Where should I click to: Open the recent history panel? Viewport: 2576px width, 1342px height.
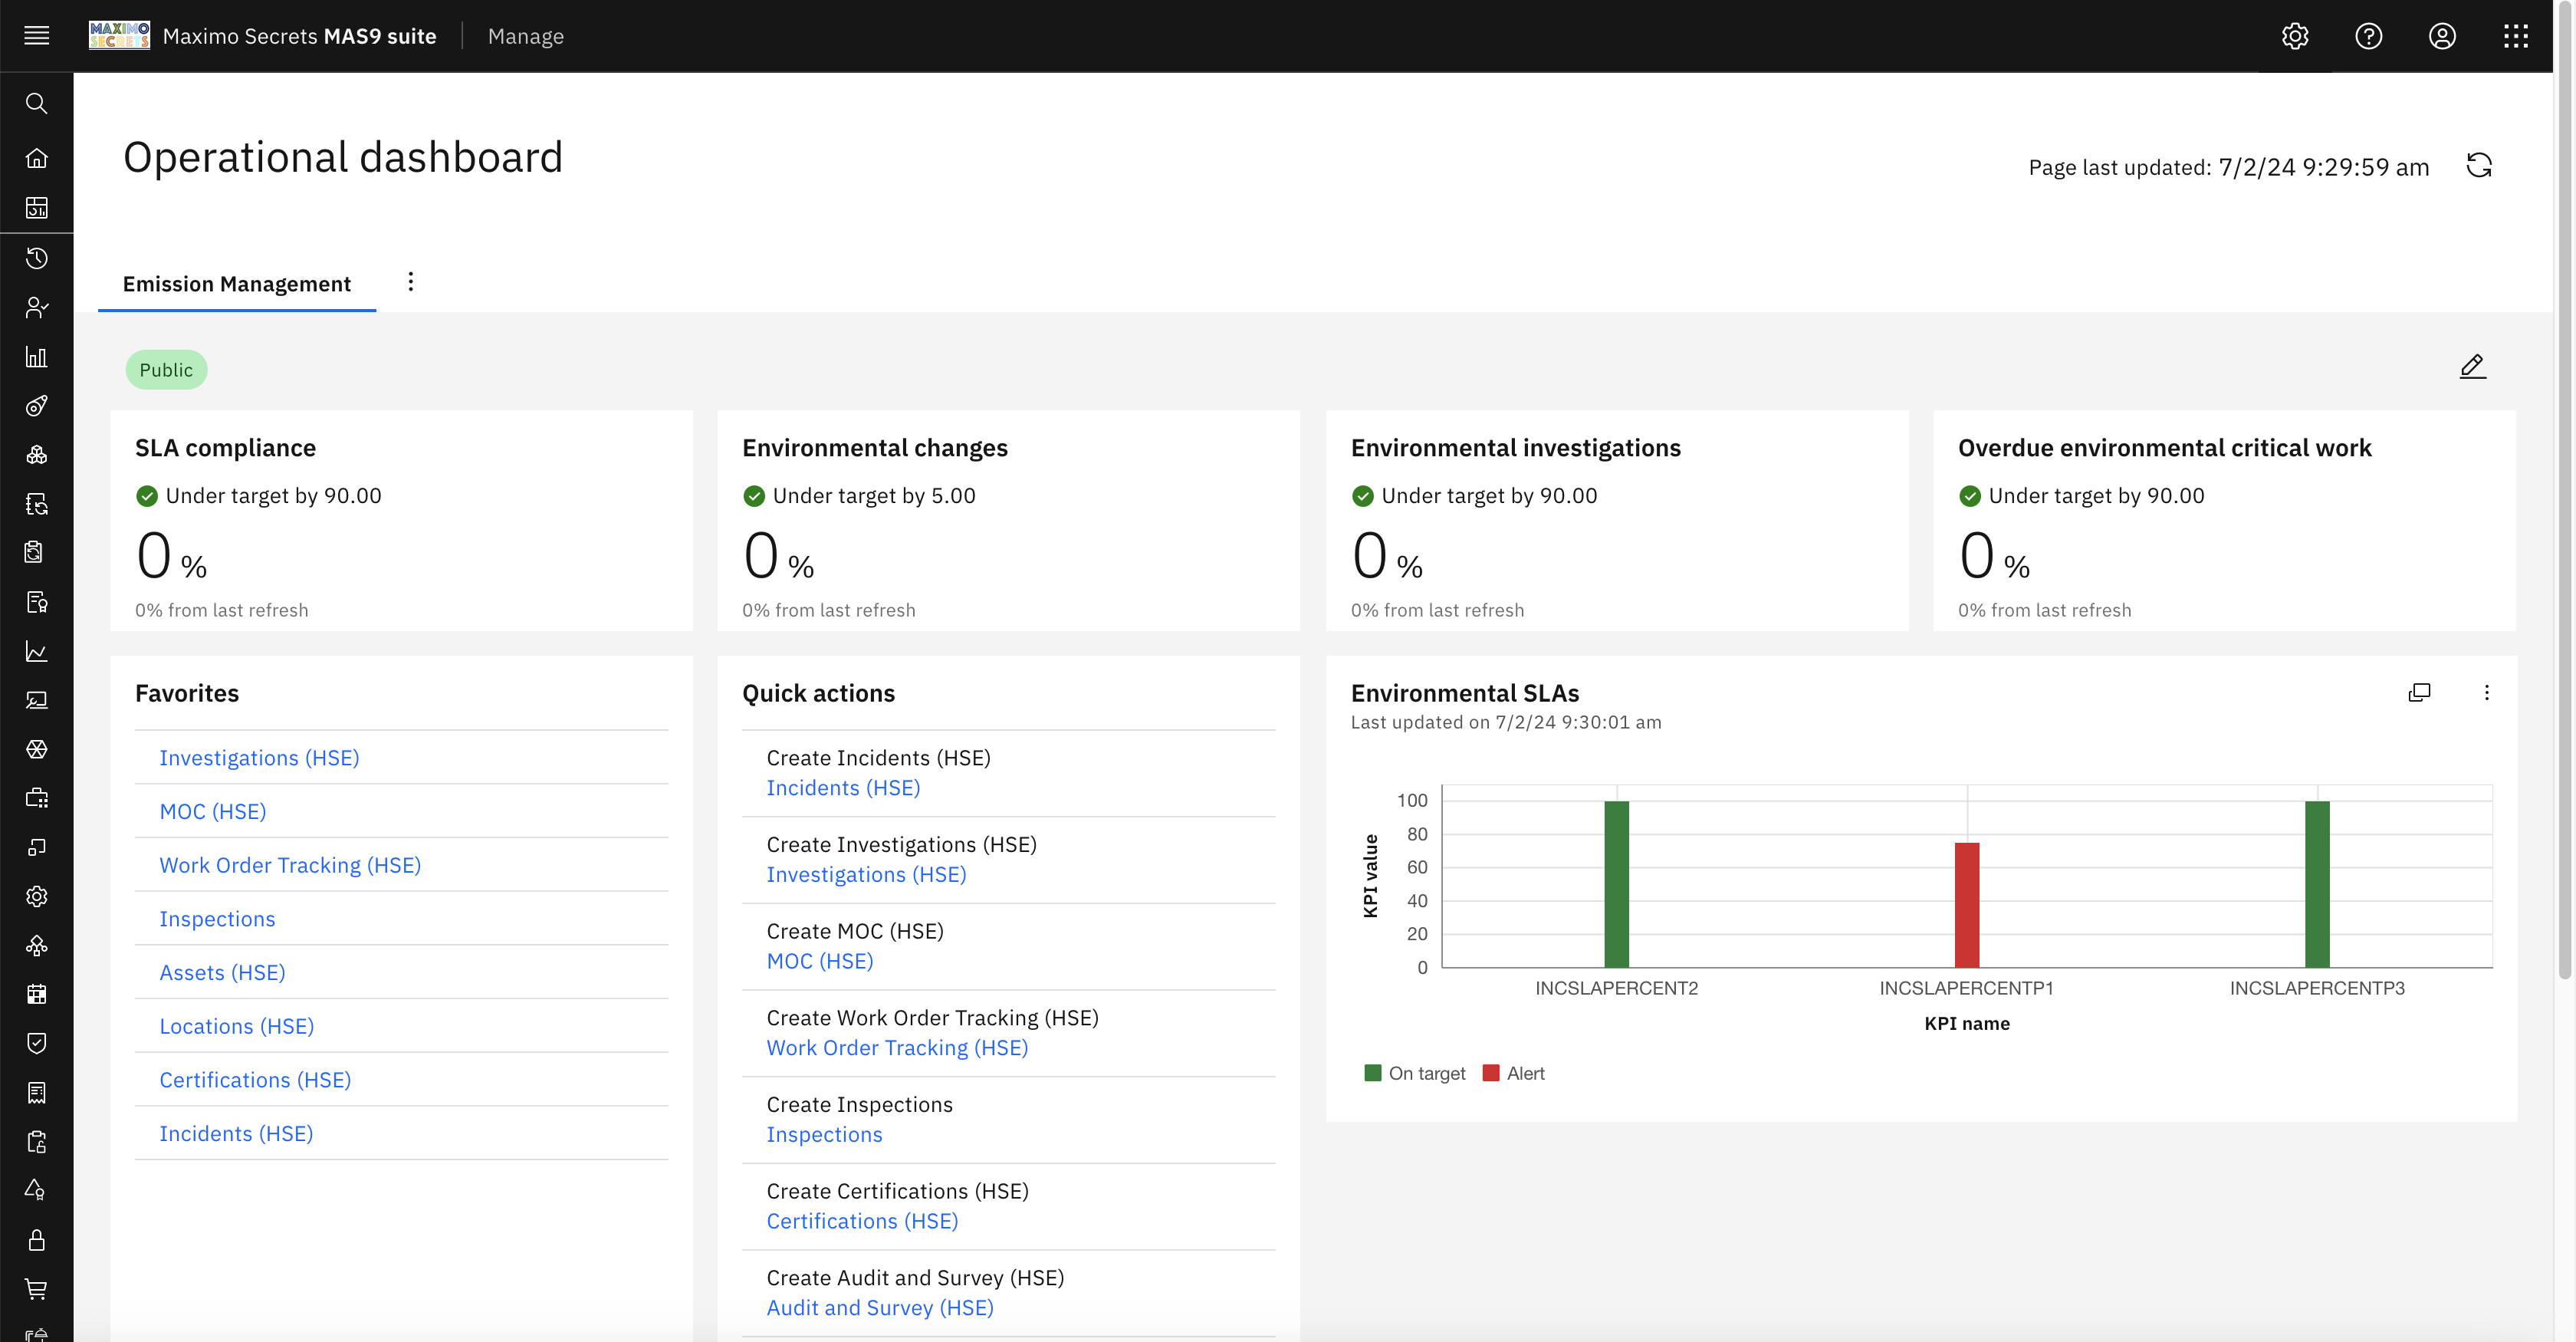37,258
